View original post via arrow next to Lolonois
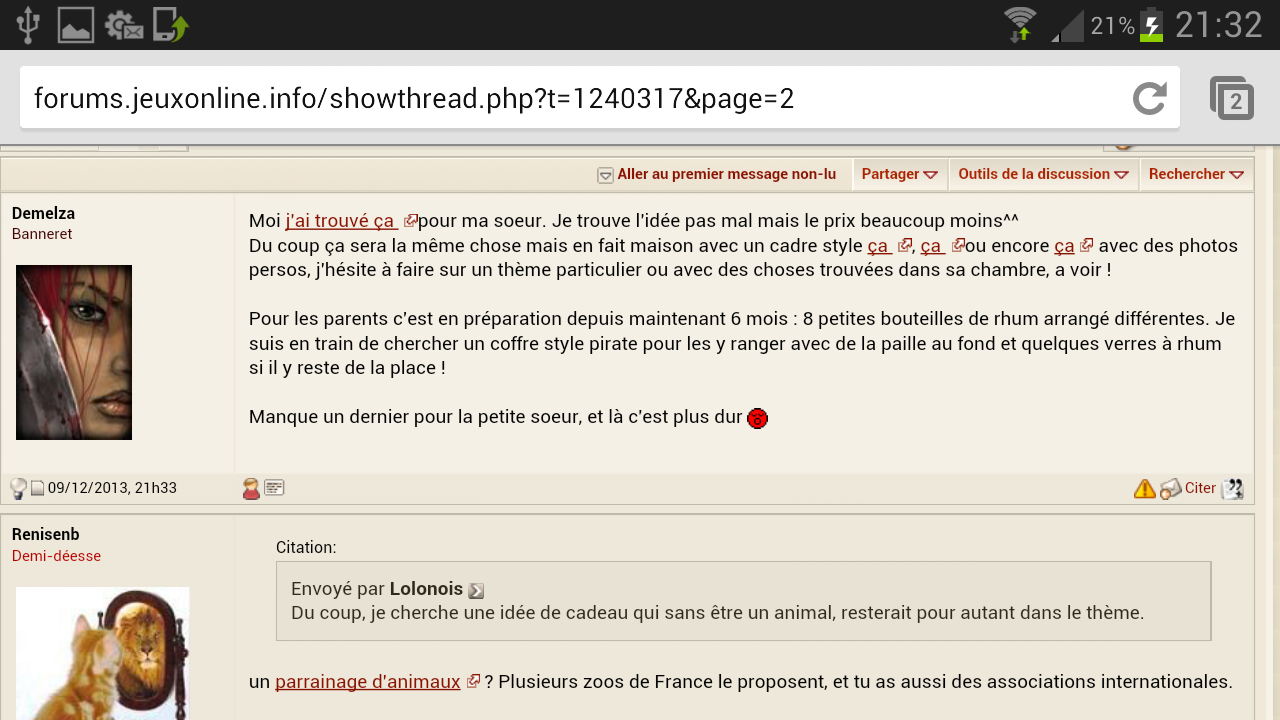Screen dimensions: 1280x720 (476, 591)
